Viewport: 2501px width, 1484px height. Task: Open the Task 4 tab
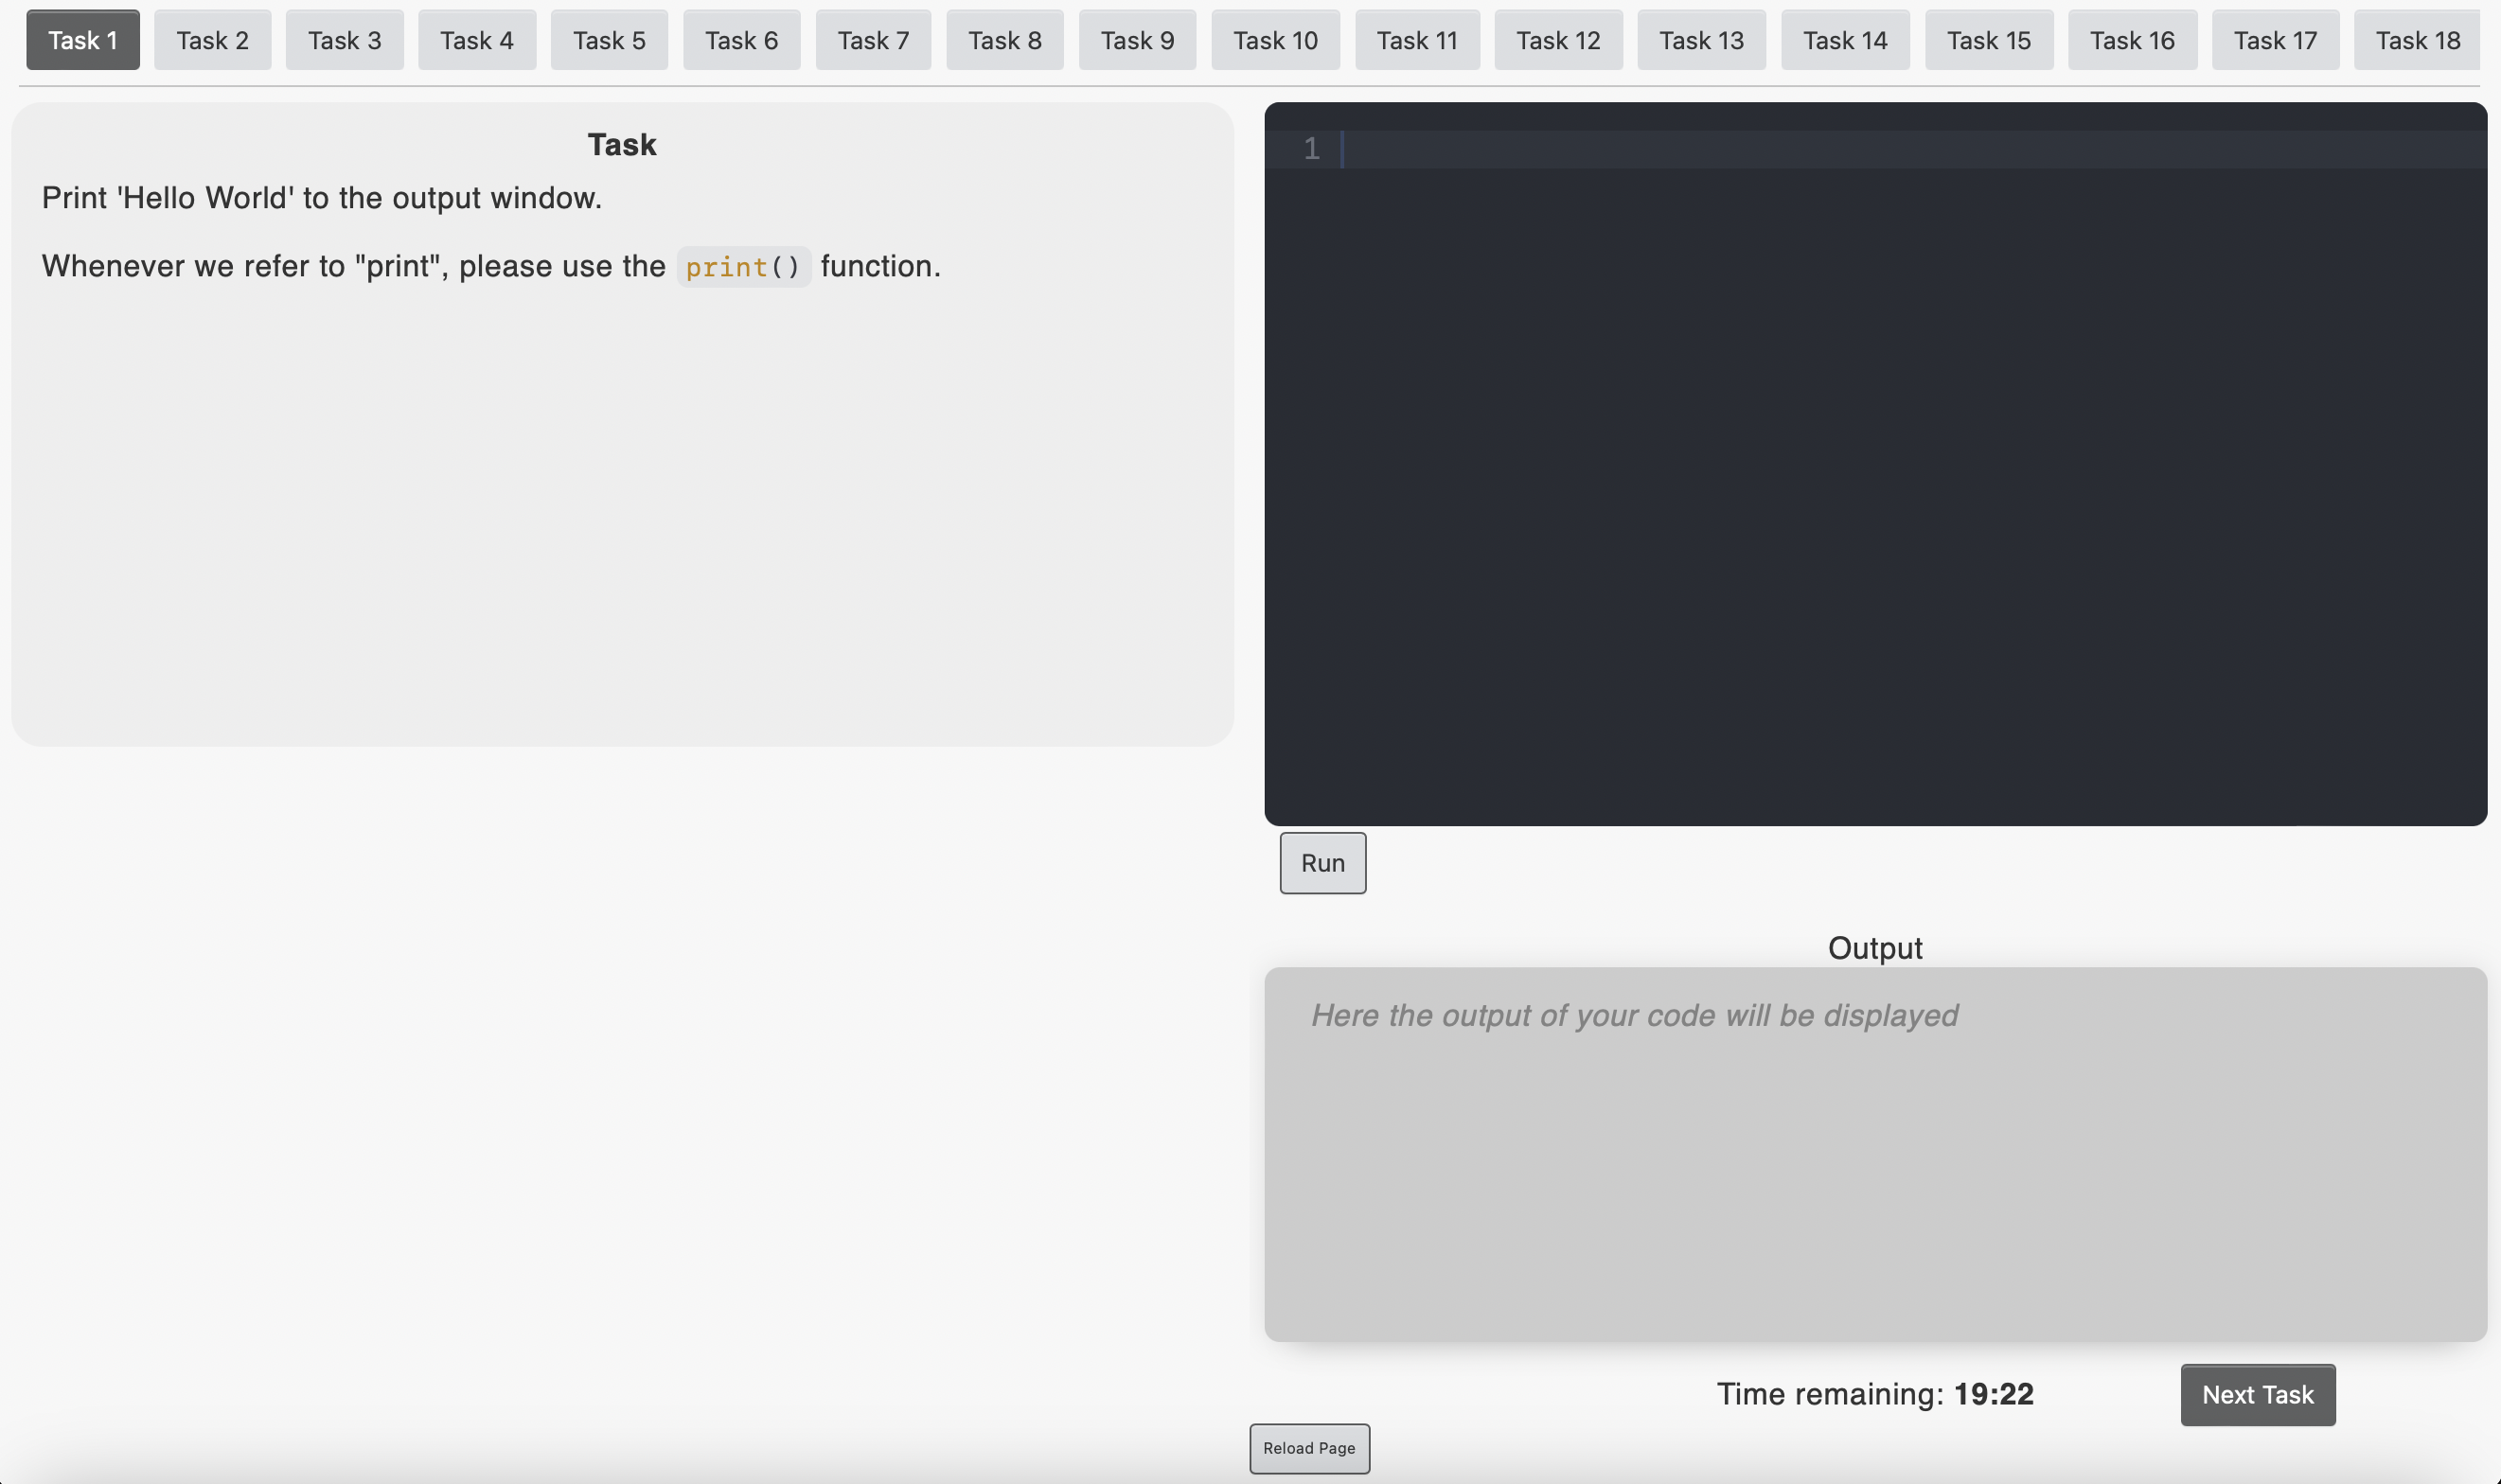pyautogui.click(x=476, y=40)
